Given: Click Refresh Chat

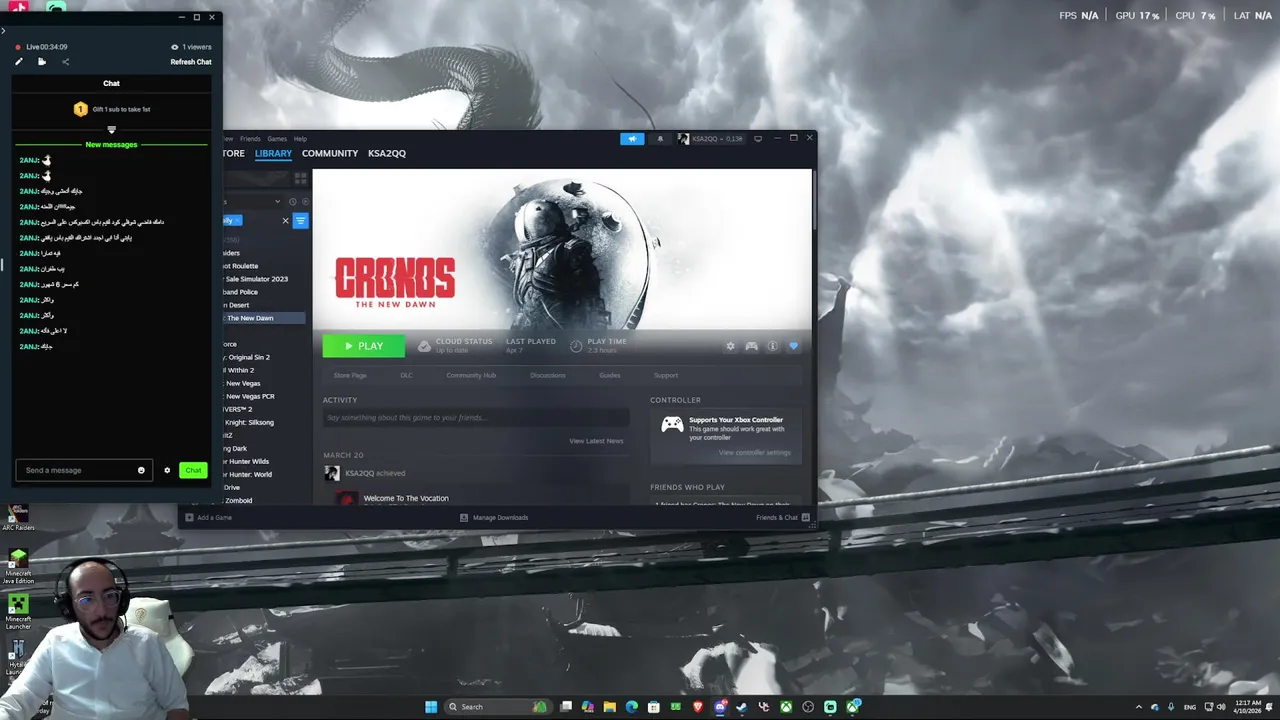Looking at the screenshot, I should pyautogui.click(x=191, y=62).
